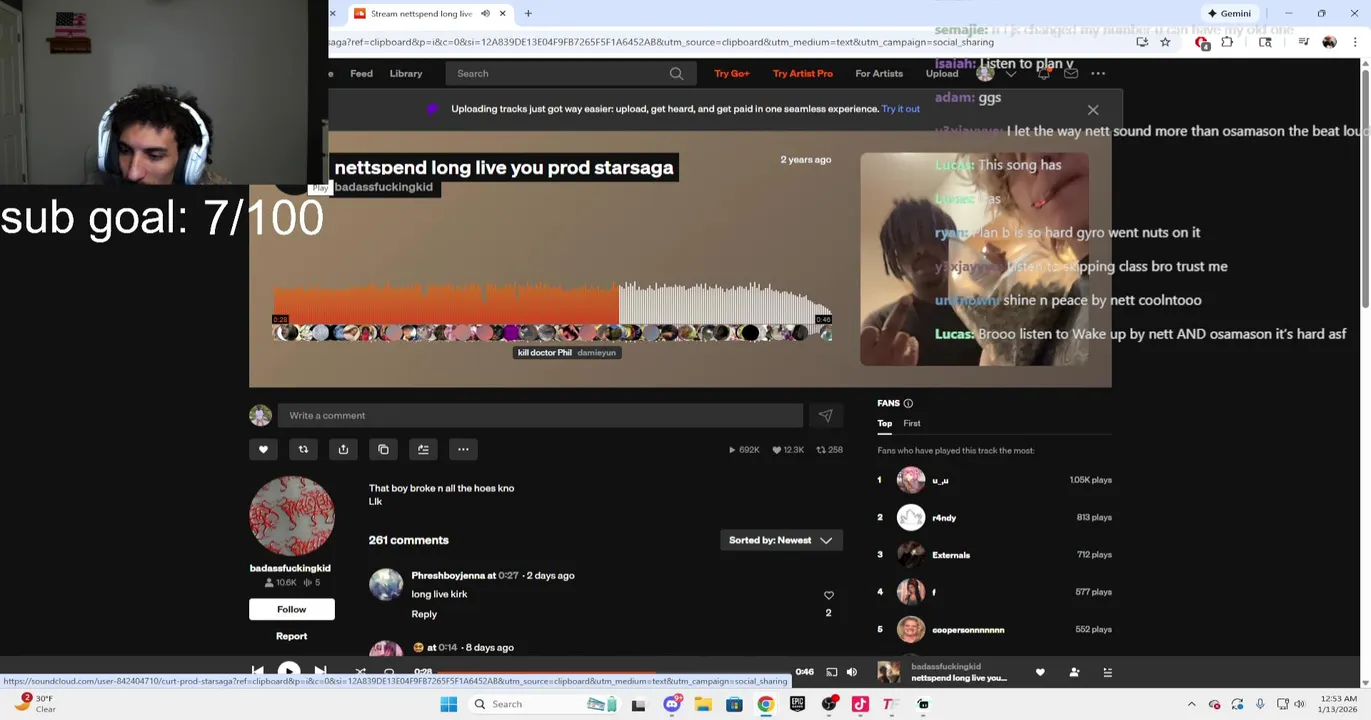Open SoundCloud notifications bell
The height and width of the screenshot is (720, 1371).
1044,74
